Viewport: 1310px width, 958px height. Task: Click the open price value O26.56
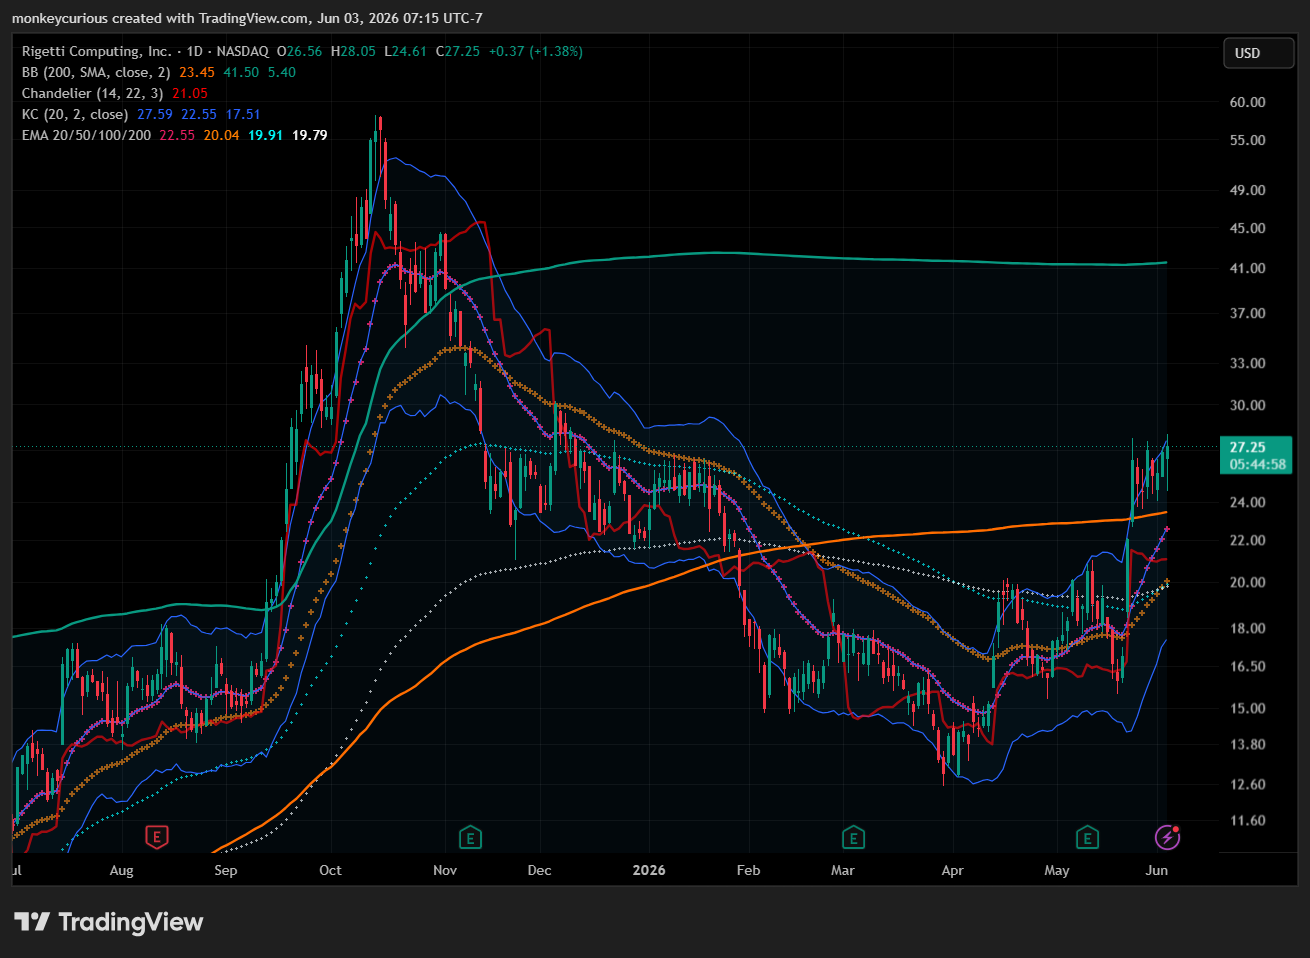pos(300,51)
